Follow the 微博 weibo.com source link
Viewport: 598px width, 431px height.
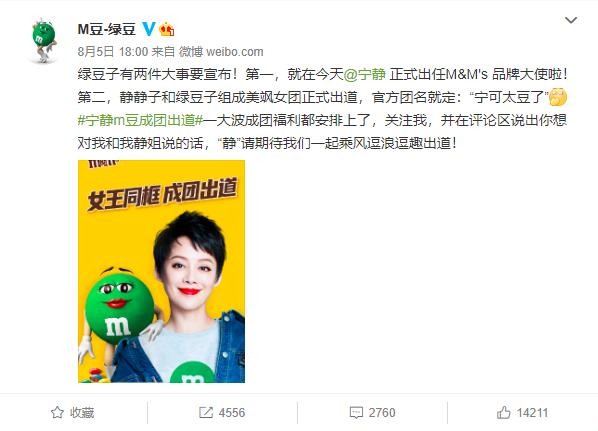[x=221, y=51]
